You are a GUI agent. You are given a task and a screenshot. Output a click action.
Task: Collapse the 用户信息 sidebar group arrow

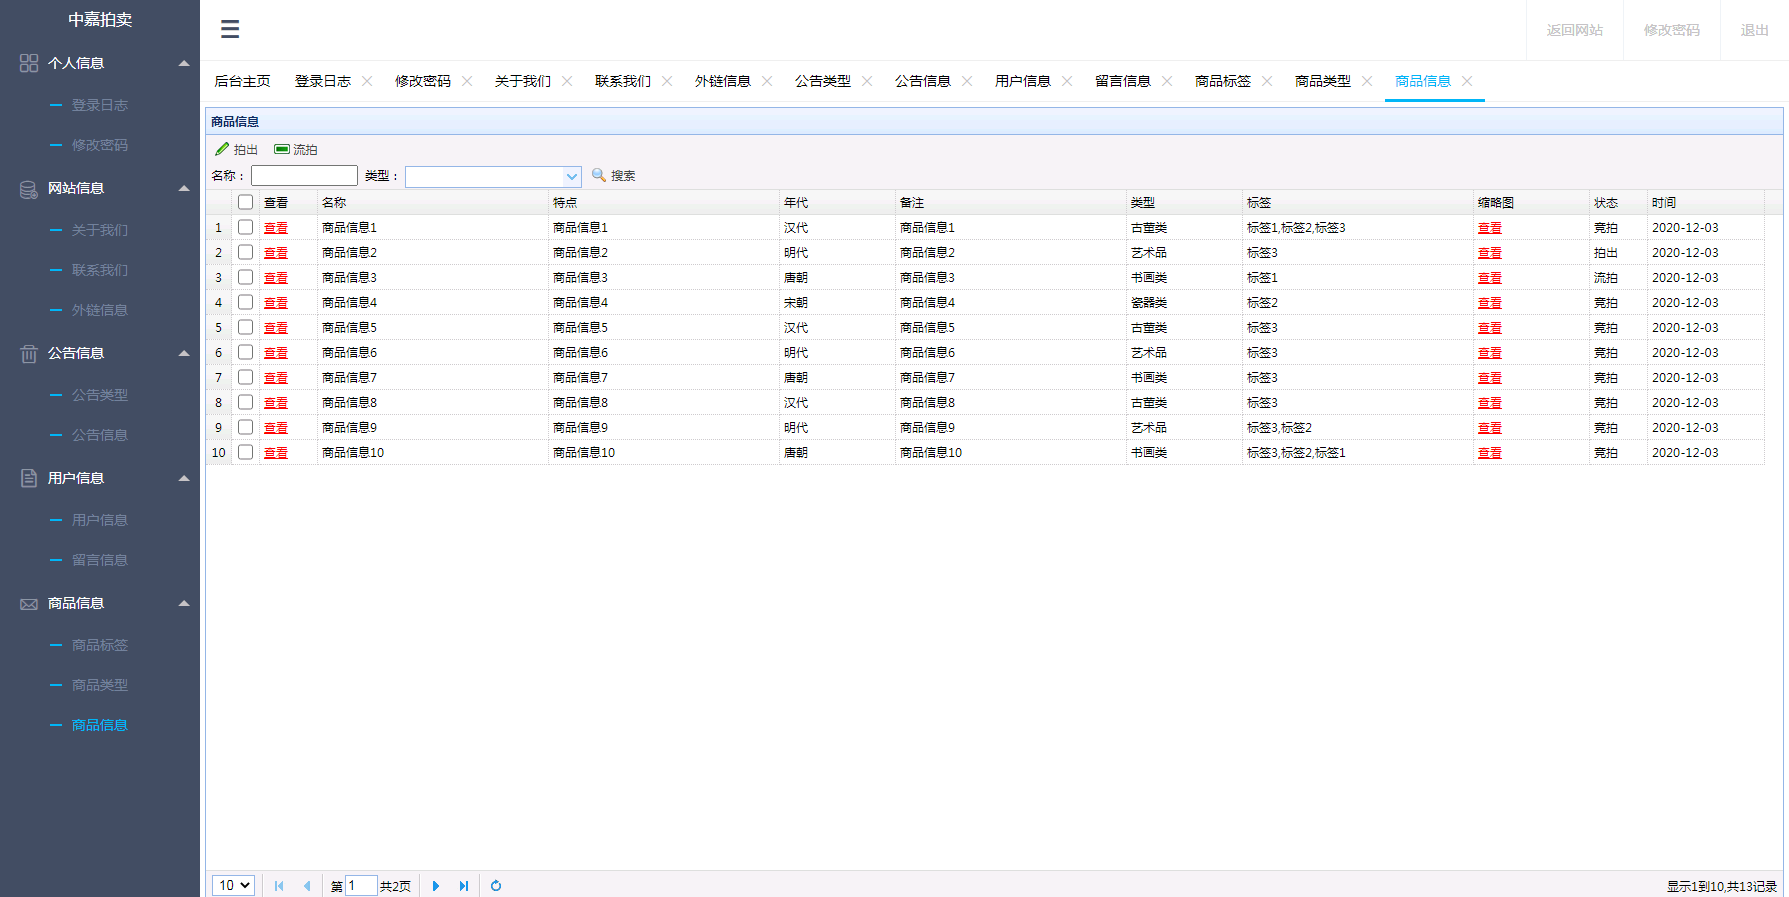[x=184, y=478]
